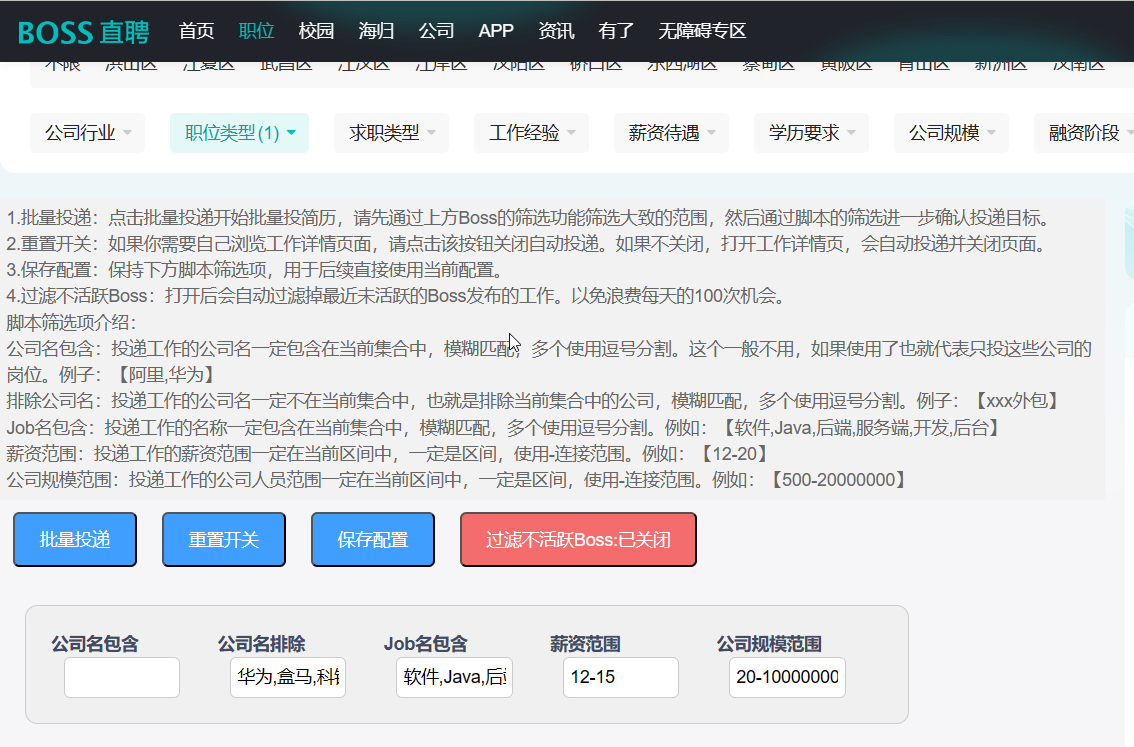The image size is (1134, 747).
Task: Expand the 公司规模 filter dropdown
Action: click(951, 133)
